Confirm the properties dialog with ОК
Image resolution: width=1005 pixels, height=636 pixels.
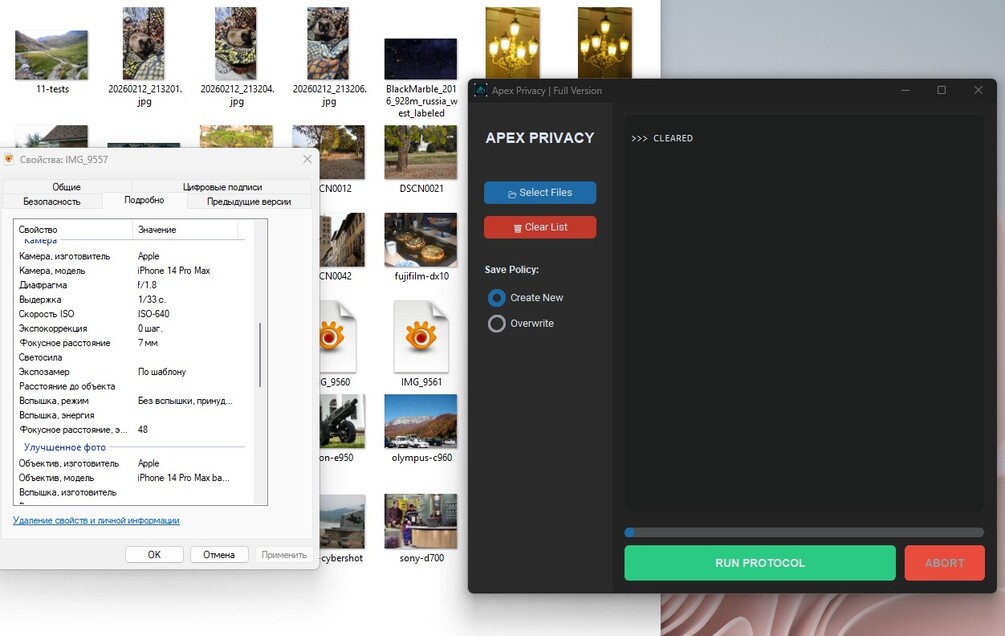point(154,555)
